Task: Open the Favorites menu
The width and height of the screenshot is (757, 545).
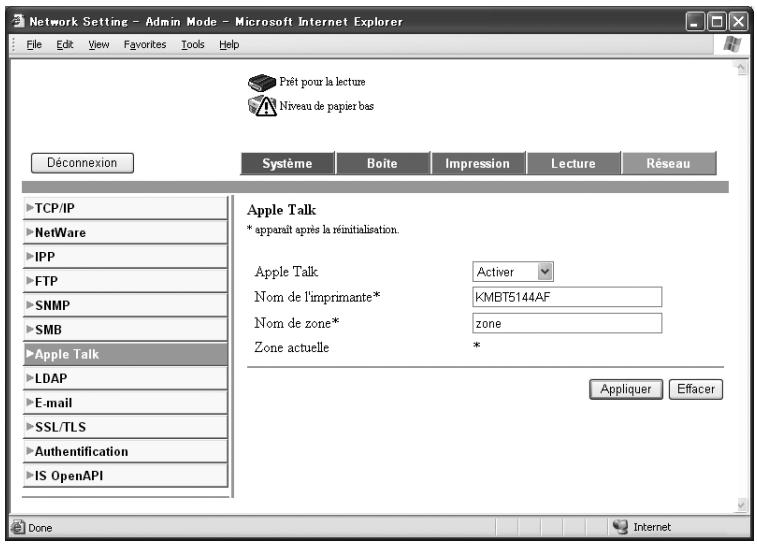Action: click(x=145, y=44)
